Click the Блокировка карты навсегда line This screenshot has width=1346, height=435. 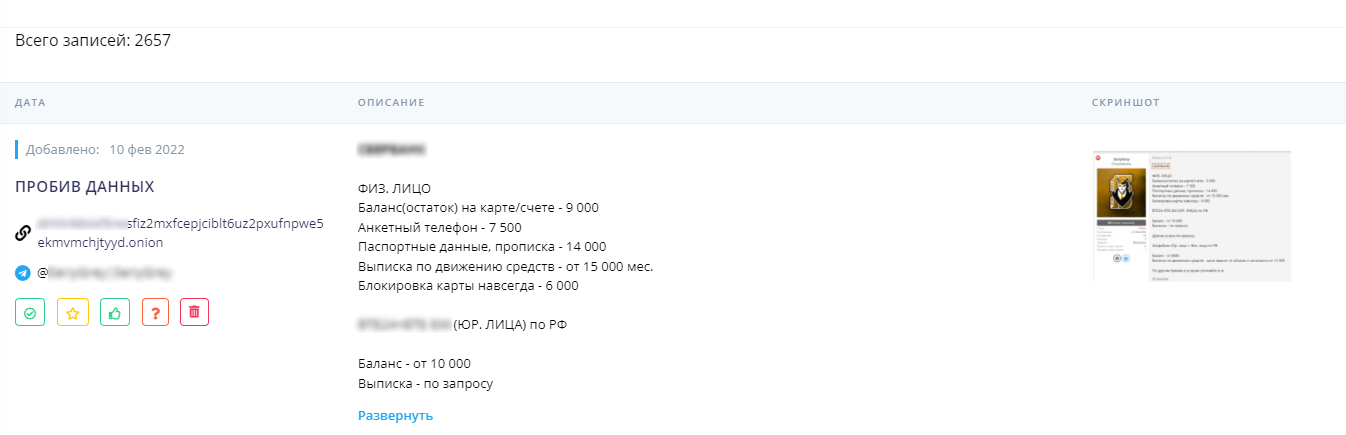[467, 285]
